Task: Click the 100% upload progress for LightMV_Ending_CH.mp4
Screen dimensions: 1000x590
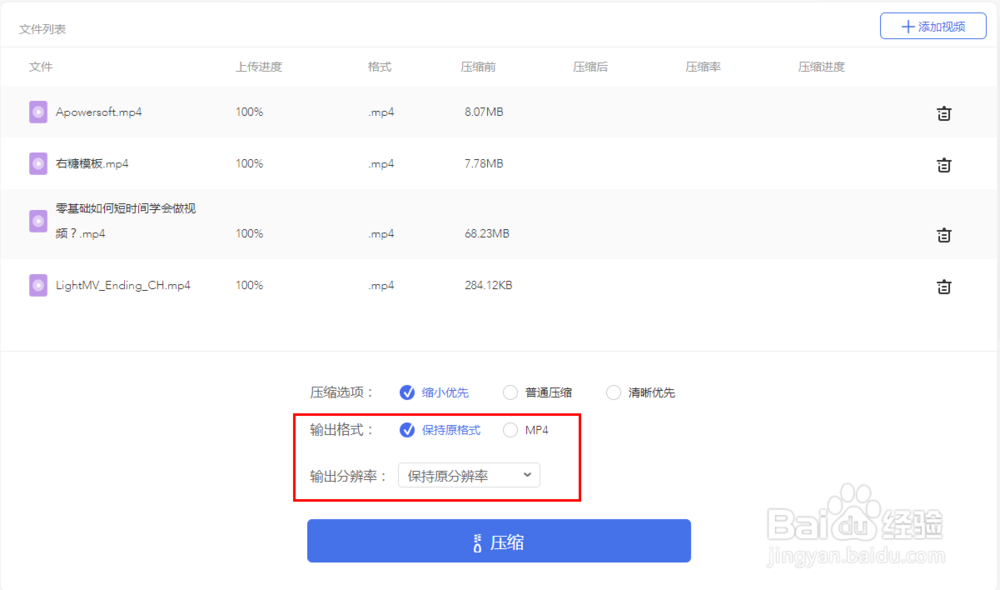Action: [249, 285]
